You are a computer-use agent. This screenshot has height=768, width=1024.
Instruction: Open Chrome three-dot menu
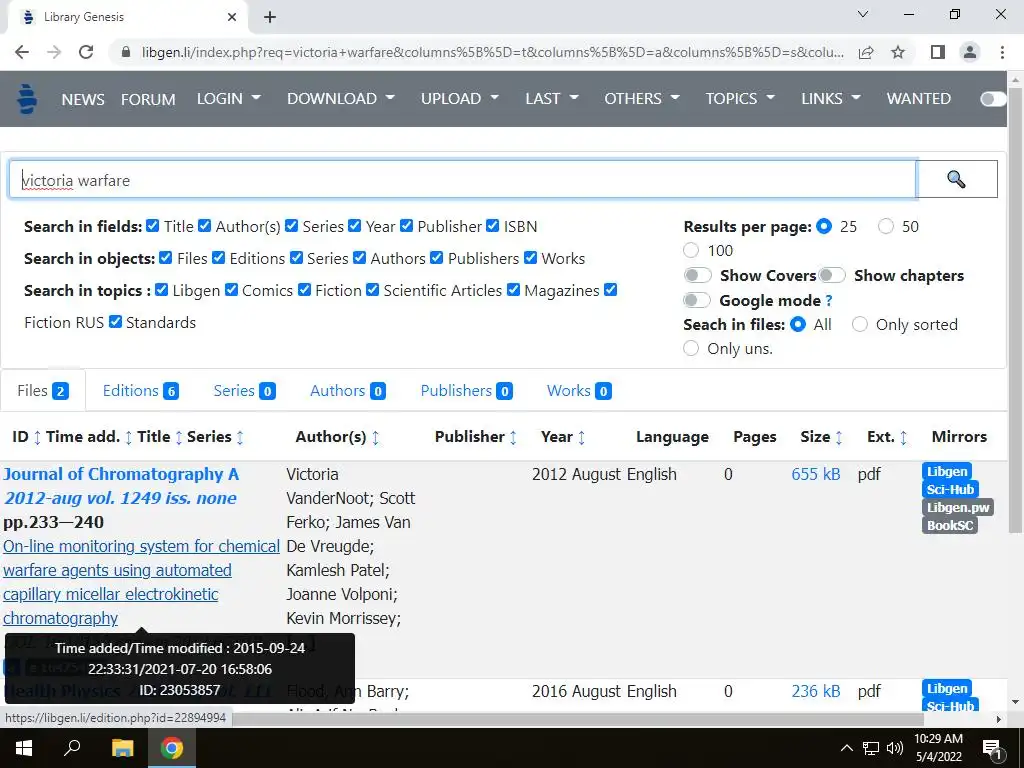[x=1002, y=52]
